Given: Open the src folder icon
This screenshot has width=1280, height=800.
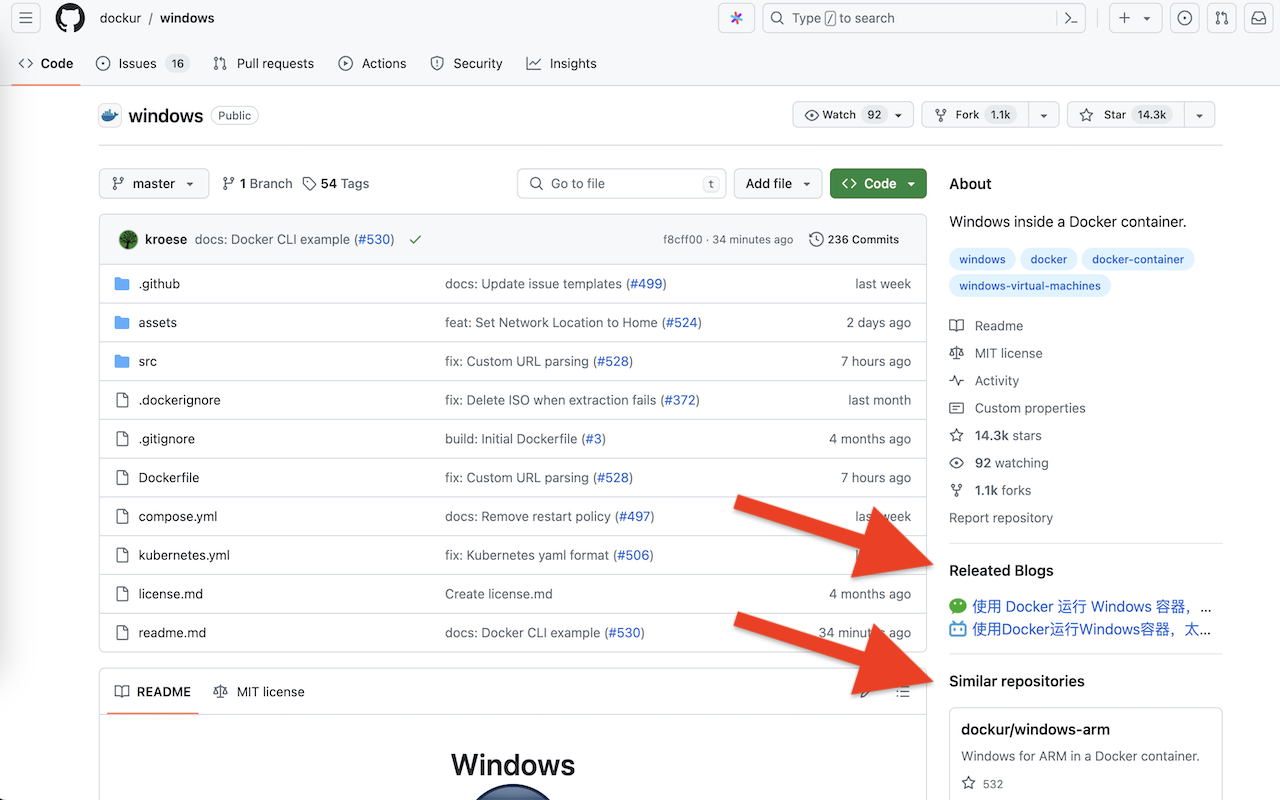Looking at the screenshot, I should coord(122,361).
